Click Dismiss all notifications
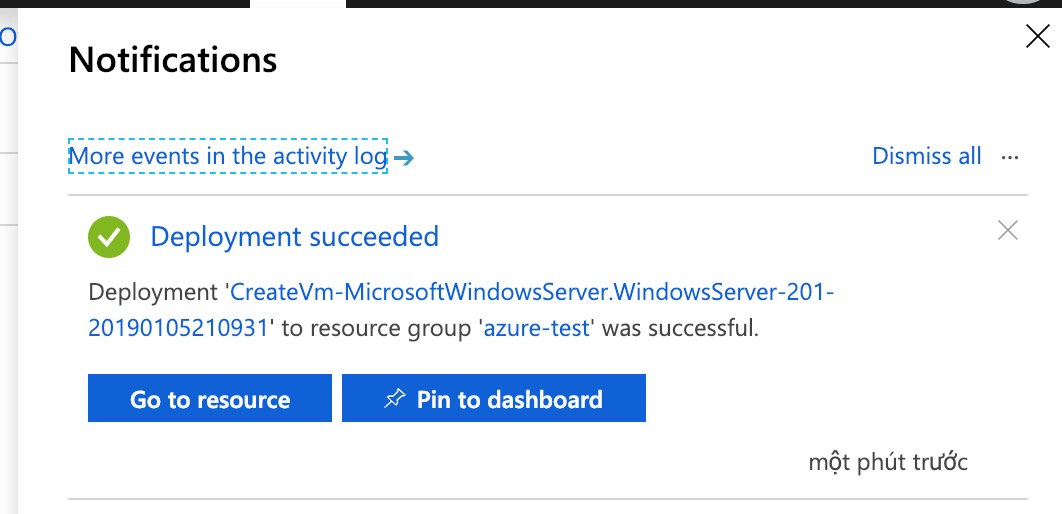This screenshot has height=514, width=1062. (927, 156)
